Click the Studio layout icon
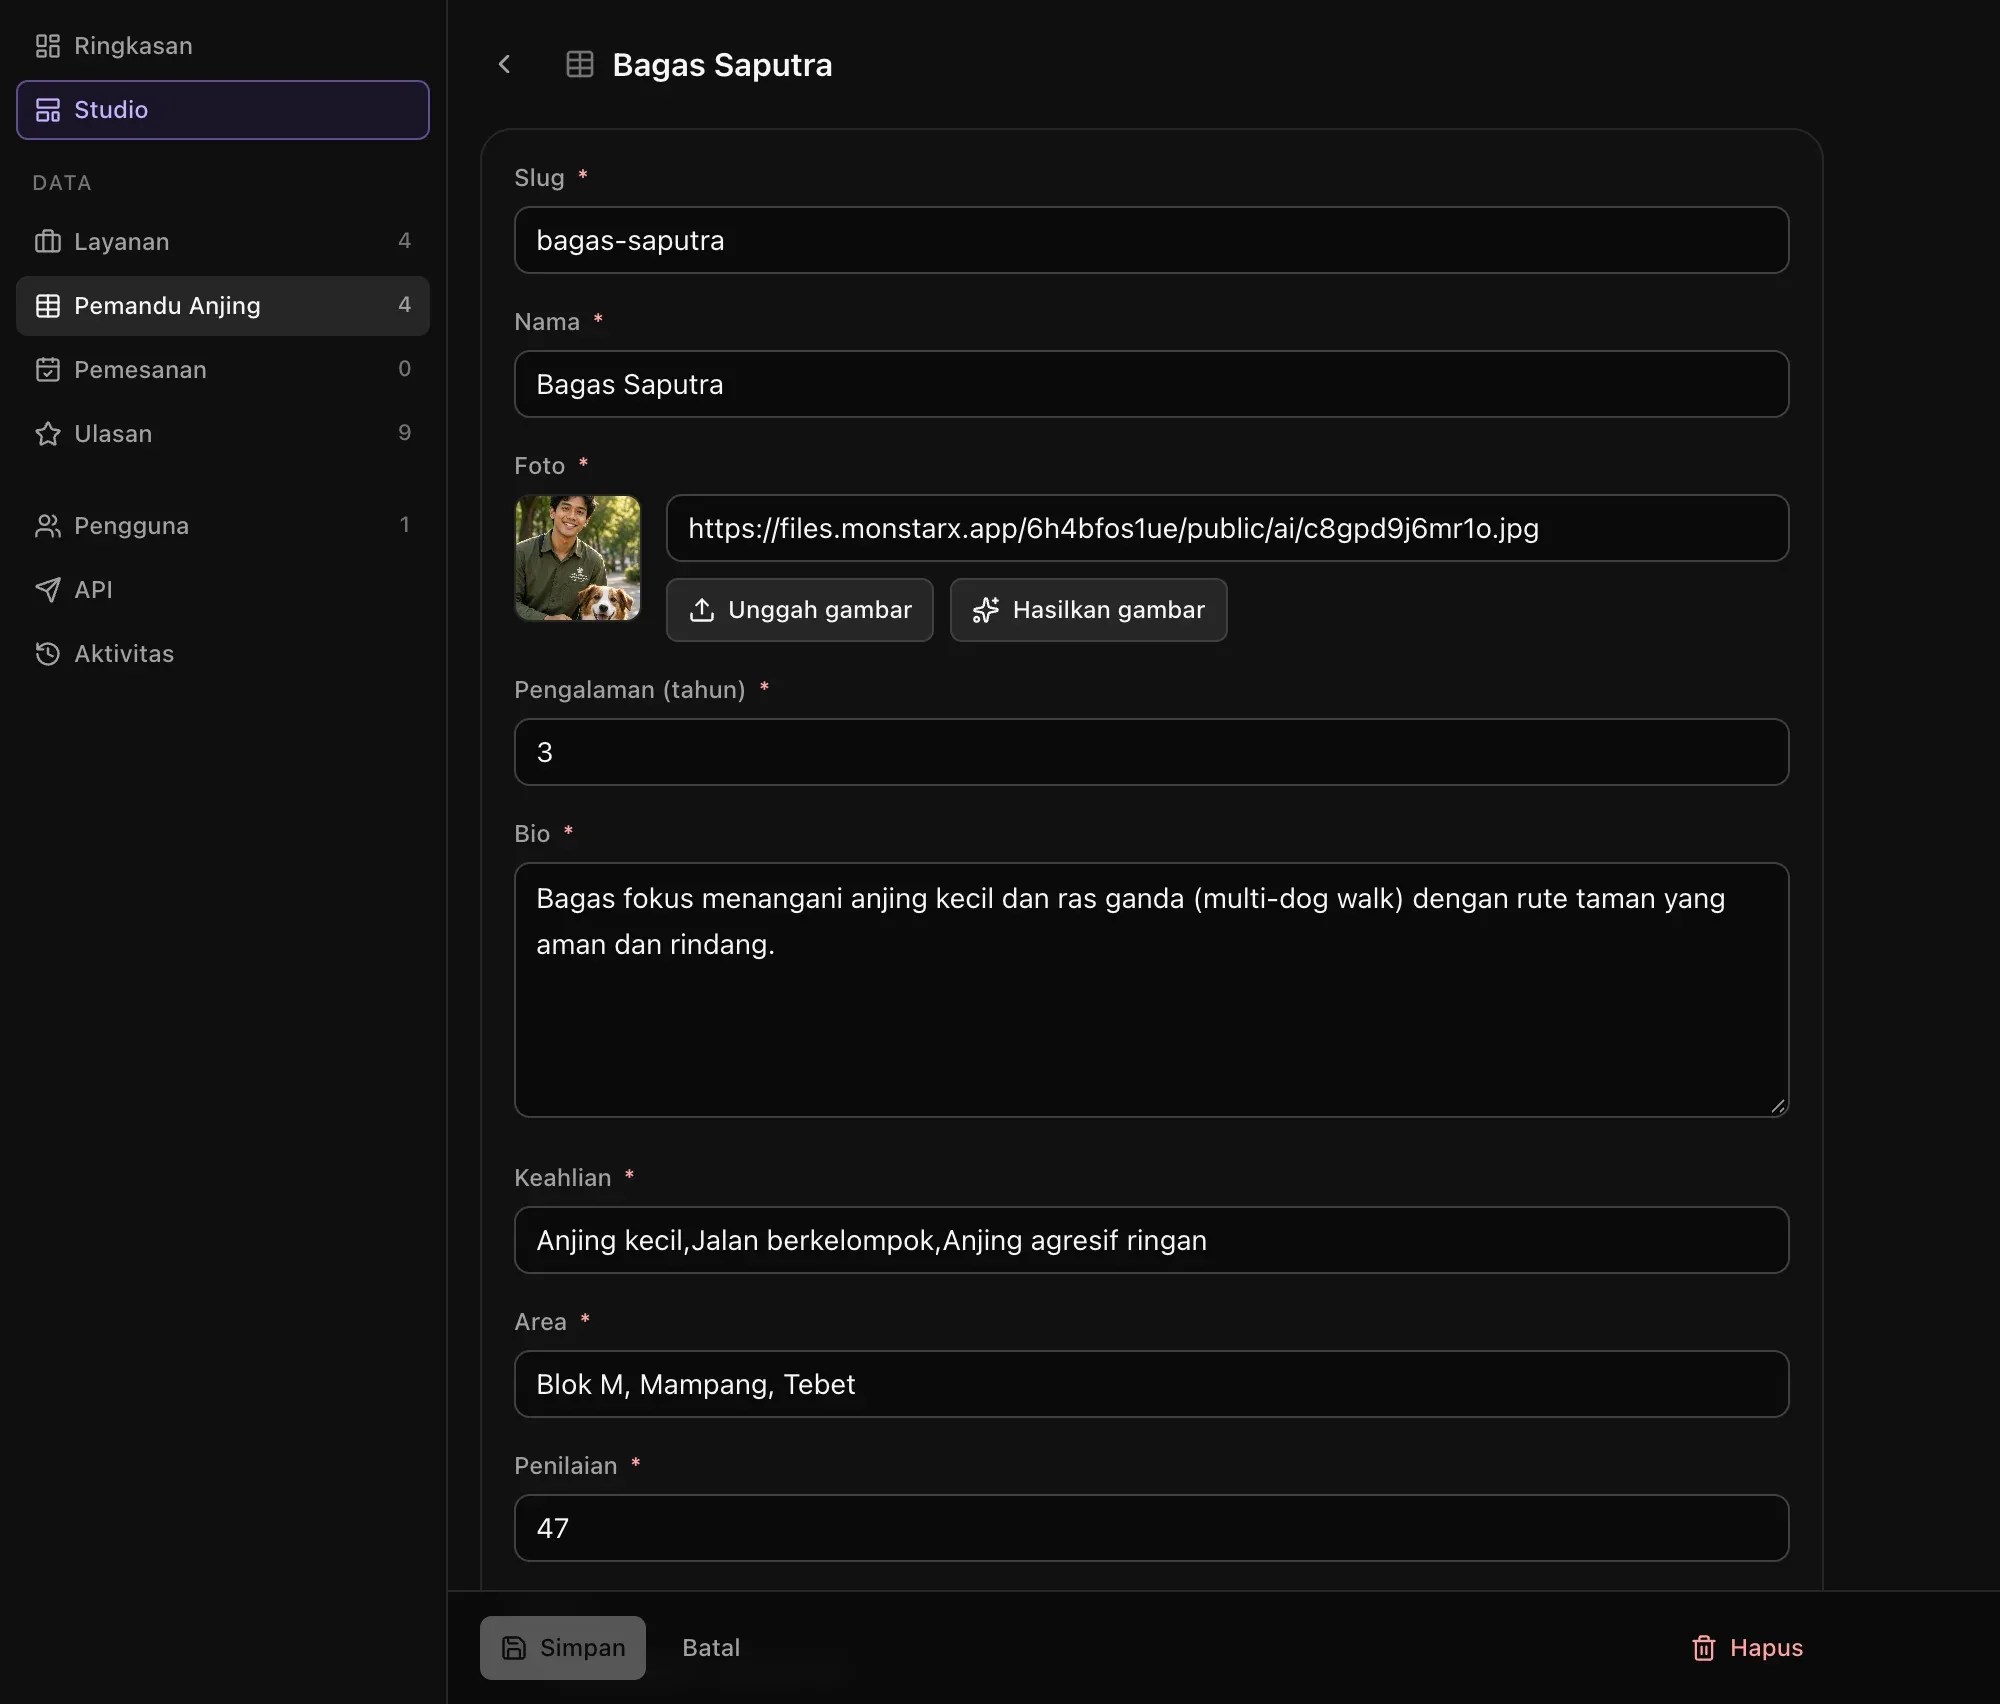The image size is (2000, 1704). 47,110
